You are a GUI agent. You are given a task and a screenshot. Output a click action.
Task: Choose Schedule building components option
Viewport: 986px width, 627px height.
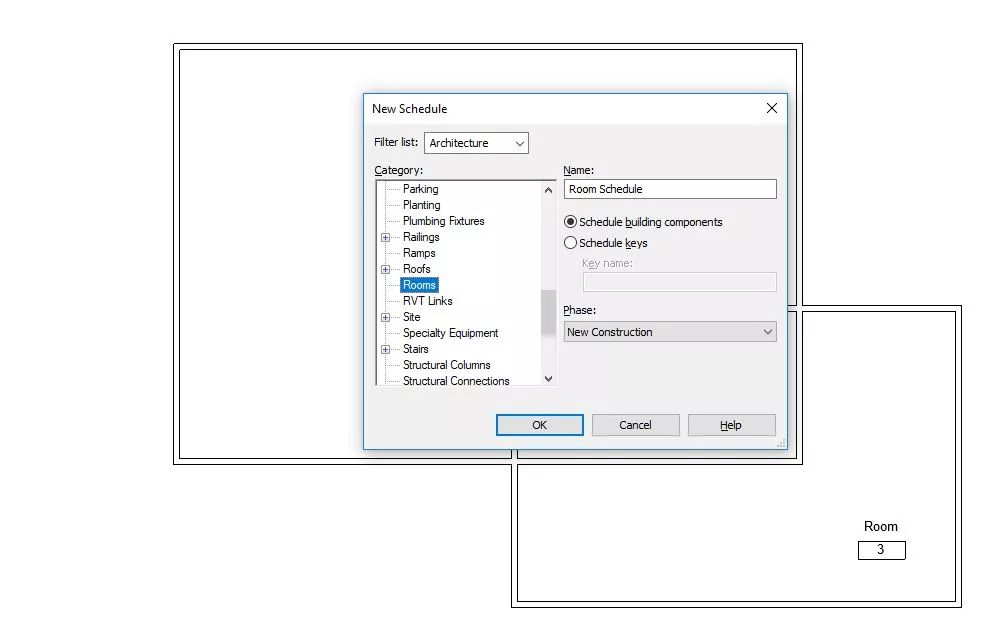(643, 222)
